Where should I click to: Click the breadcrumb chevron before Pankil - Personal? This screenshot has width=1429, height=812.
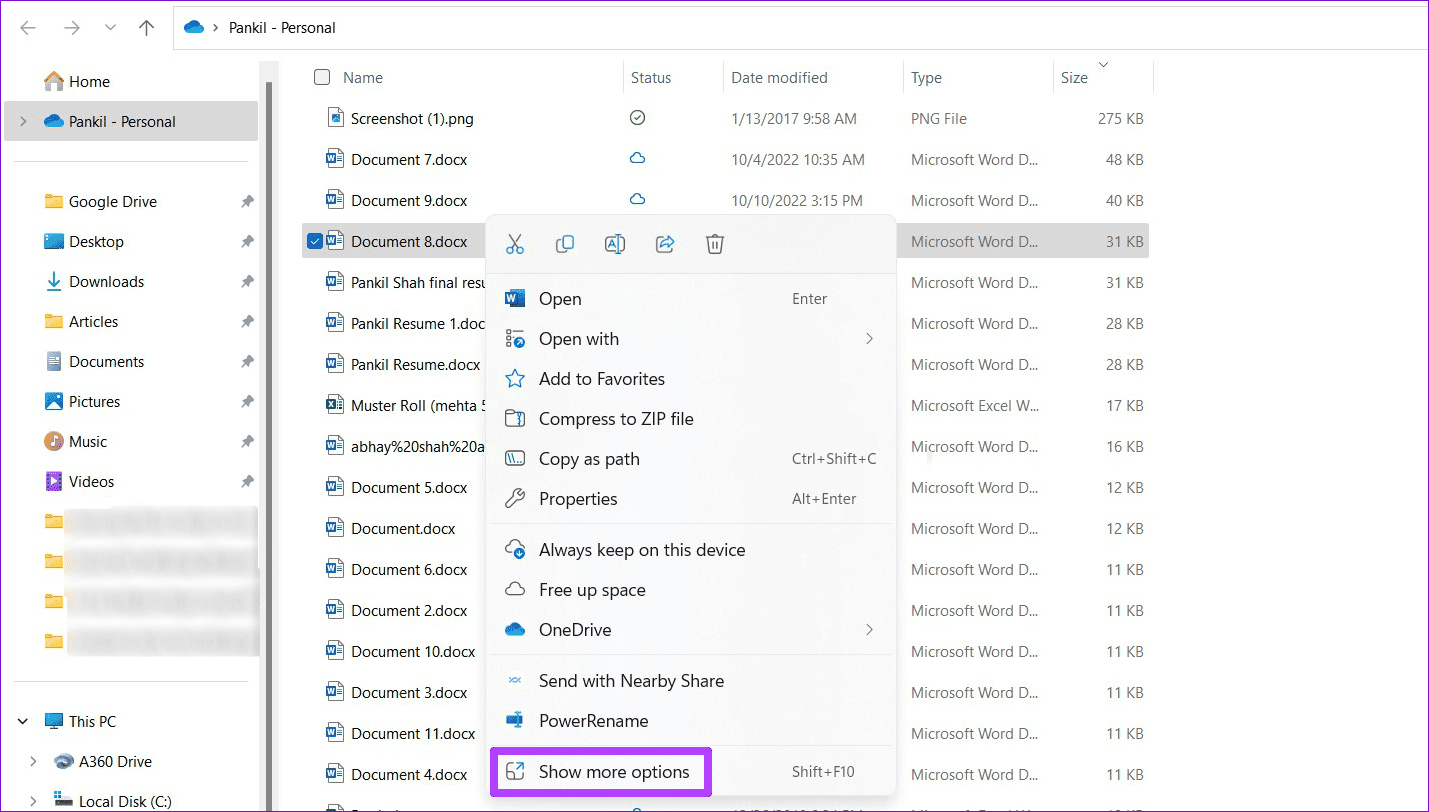click(x=214, y=28)
